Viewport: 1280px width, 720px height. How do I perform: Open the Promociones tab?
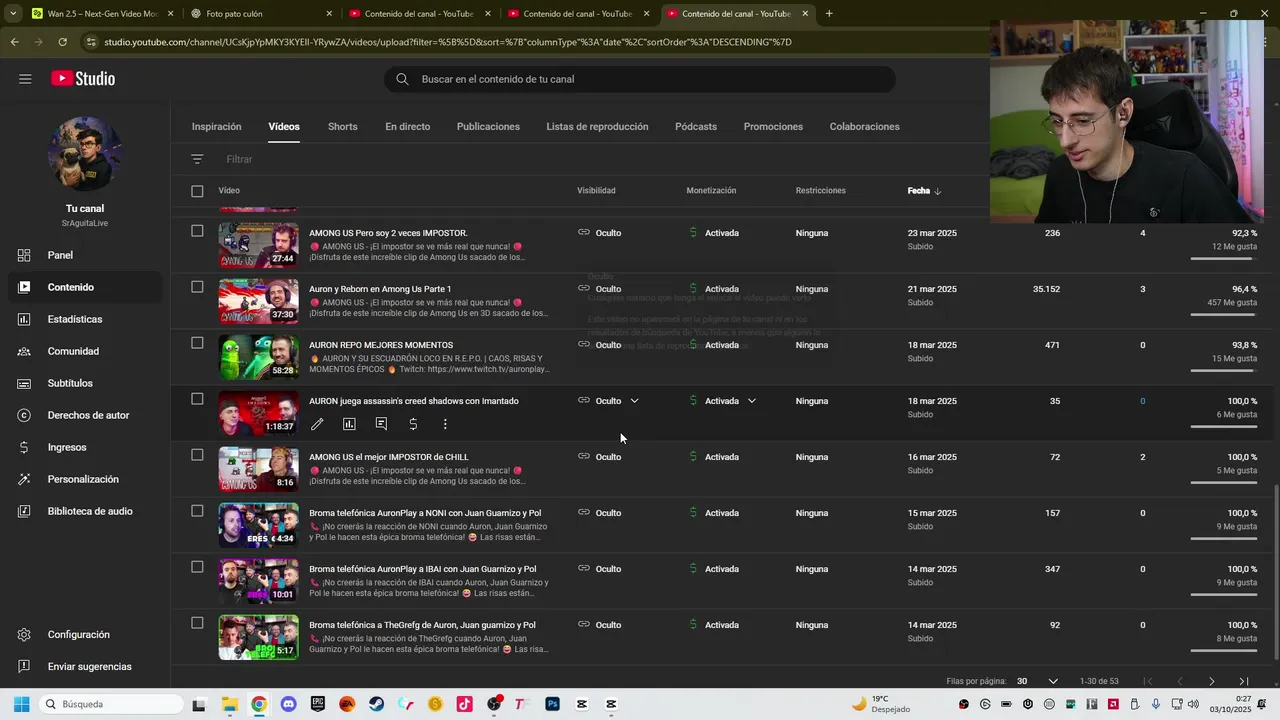point(773,127)
